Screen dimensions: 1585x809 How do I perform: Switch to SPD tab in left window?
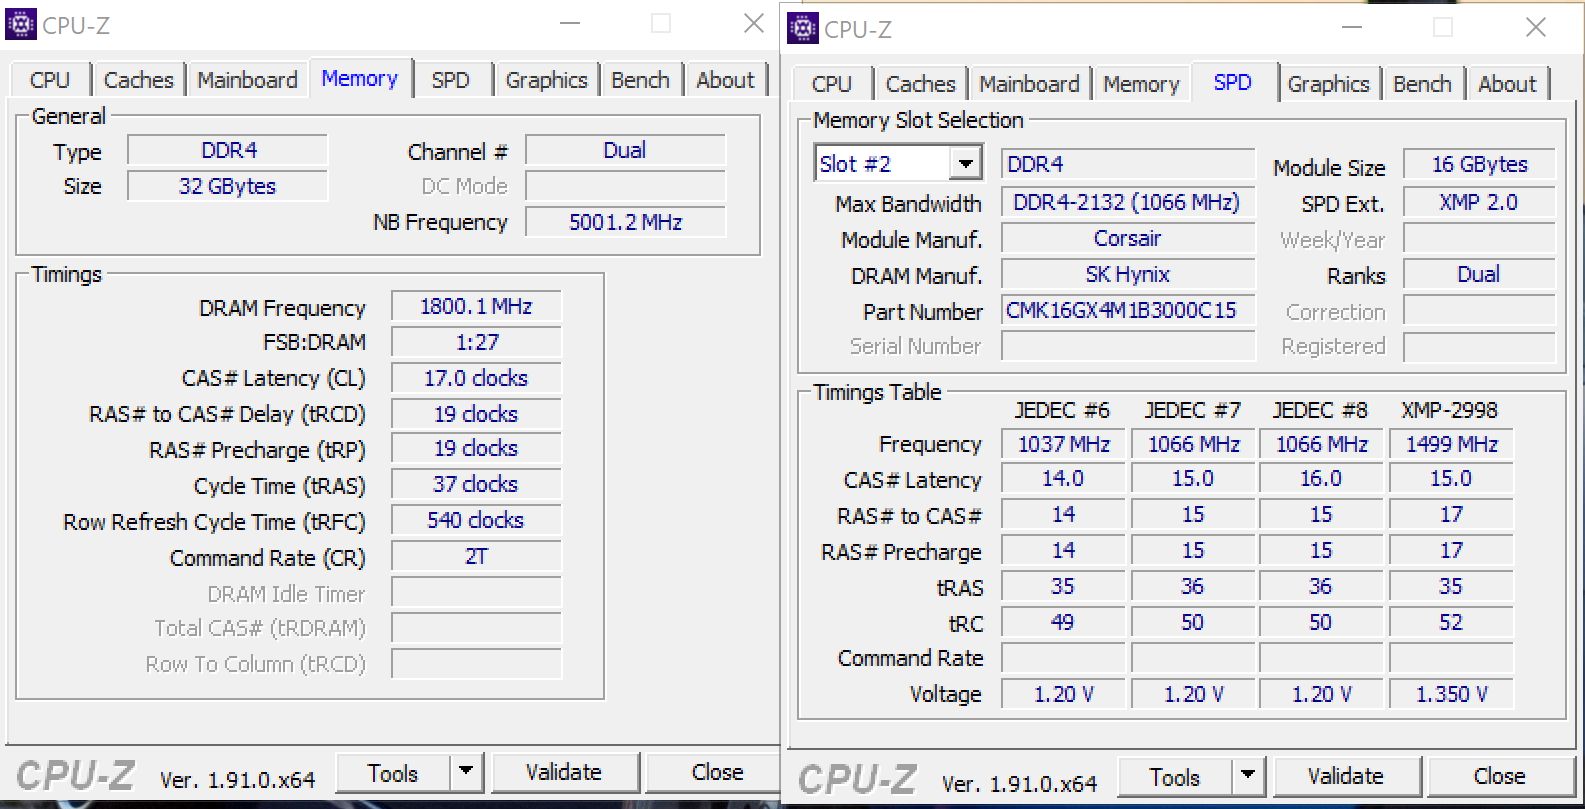pyautogui.click(x=451, y=80)
